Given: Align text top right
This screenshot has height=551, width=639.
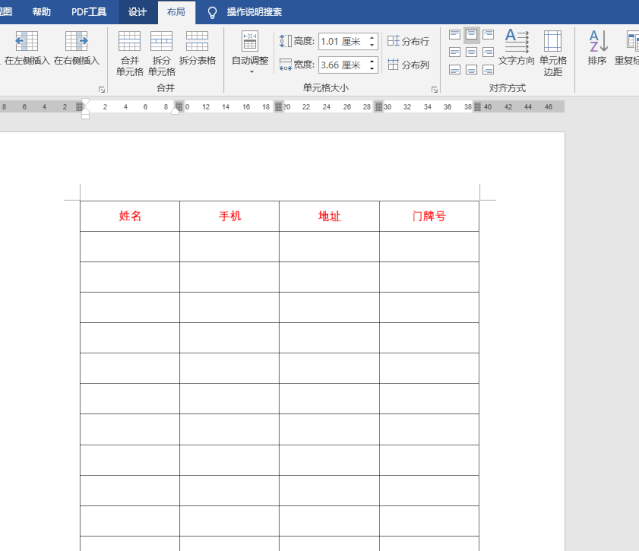Looking at the screenshot, I should [488, 35].
